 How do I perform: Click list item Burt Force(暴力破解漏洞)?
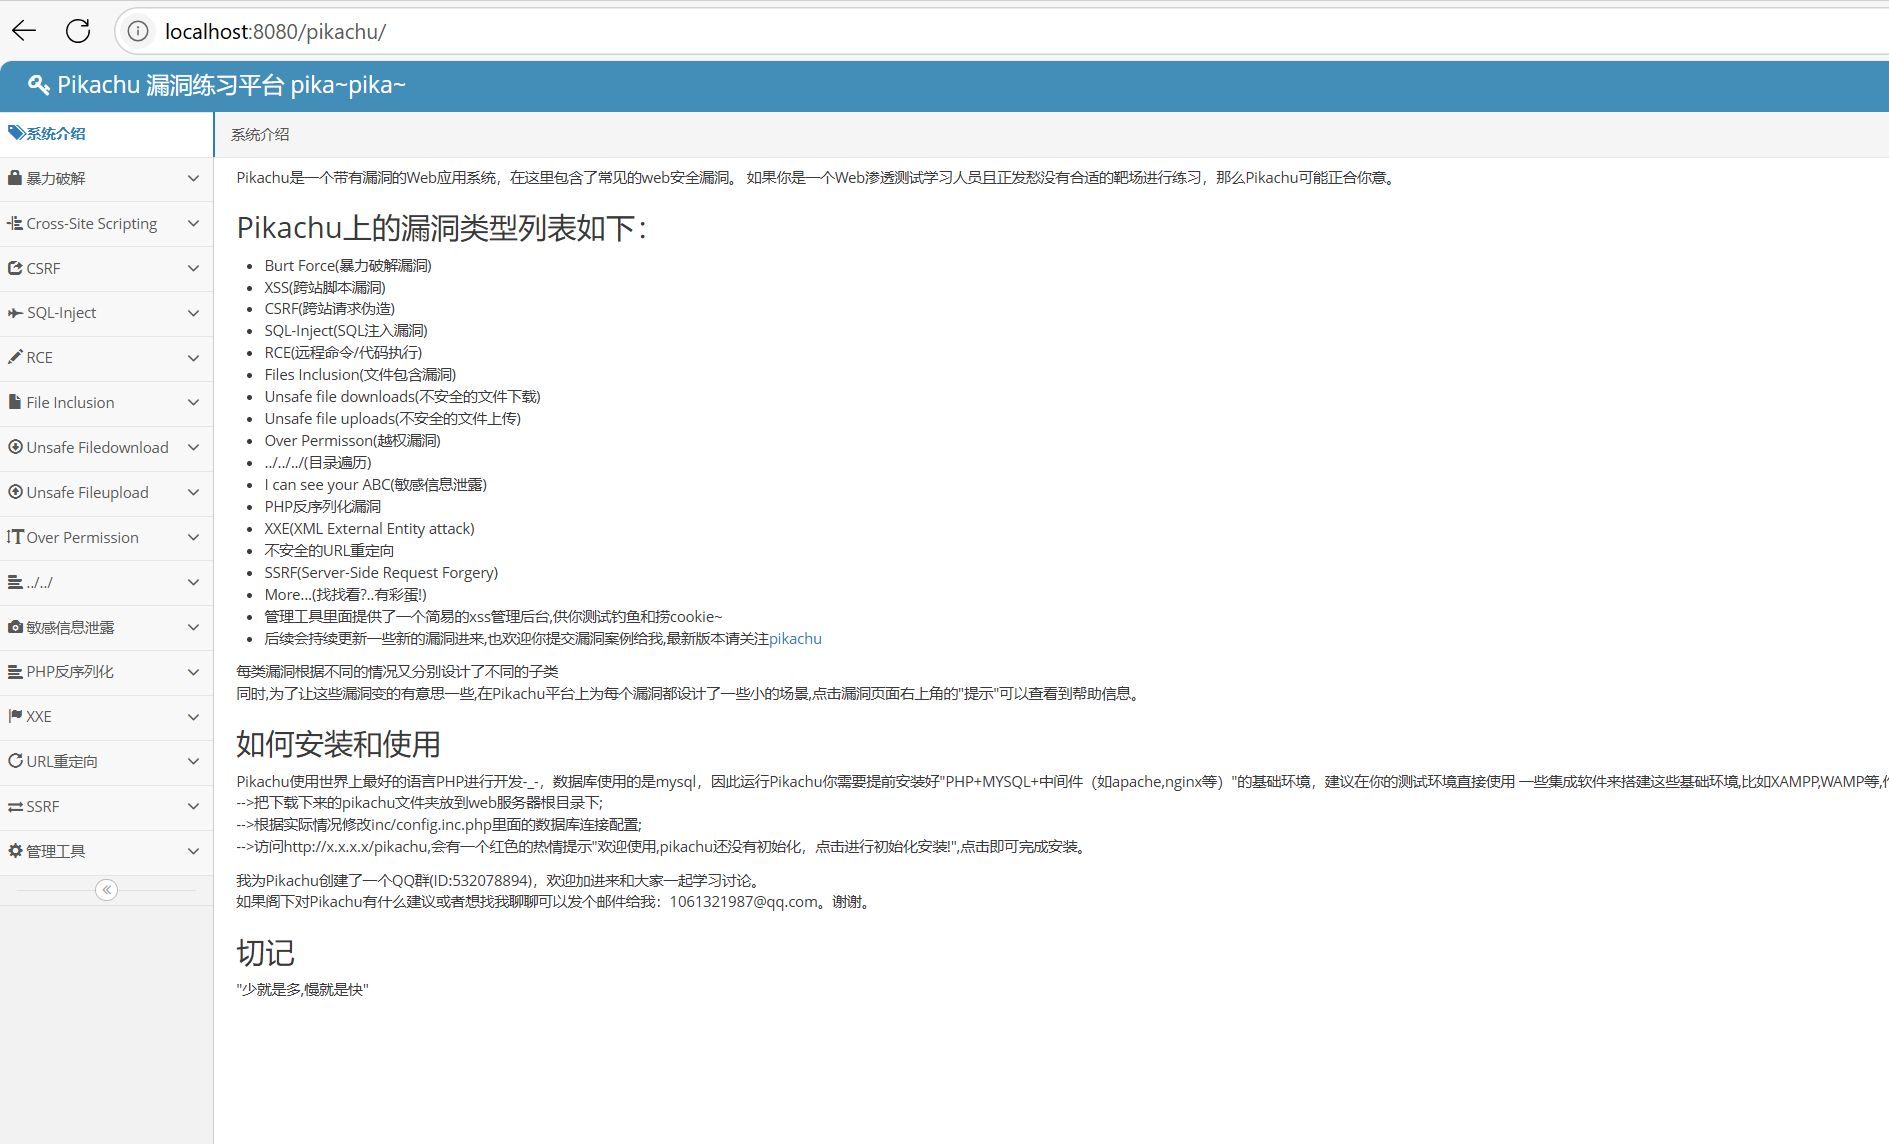click(x=348, y=265)
